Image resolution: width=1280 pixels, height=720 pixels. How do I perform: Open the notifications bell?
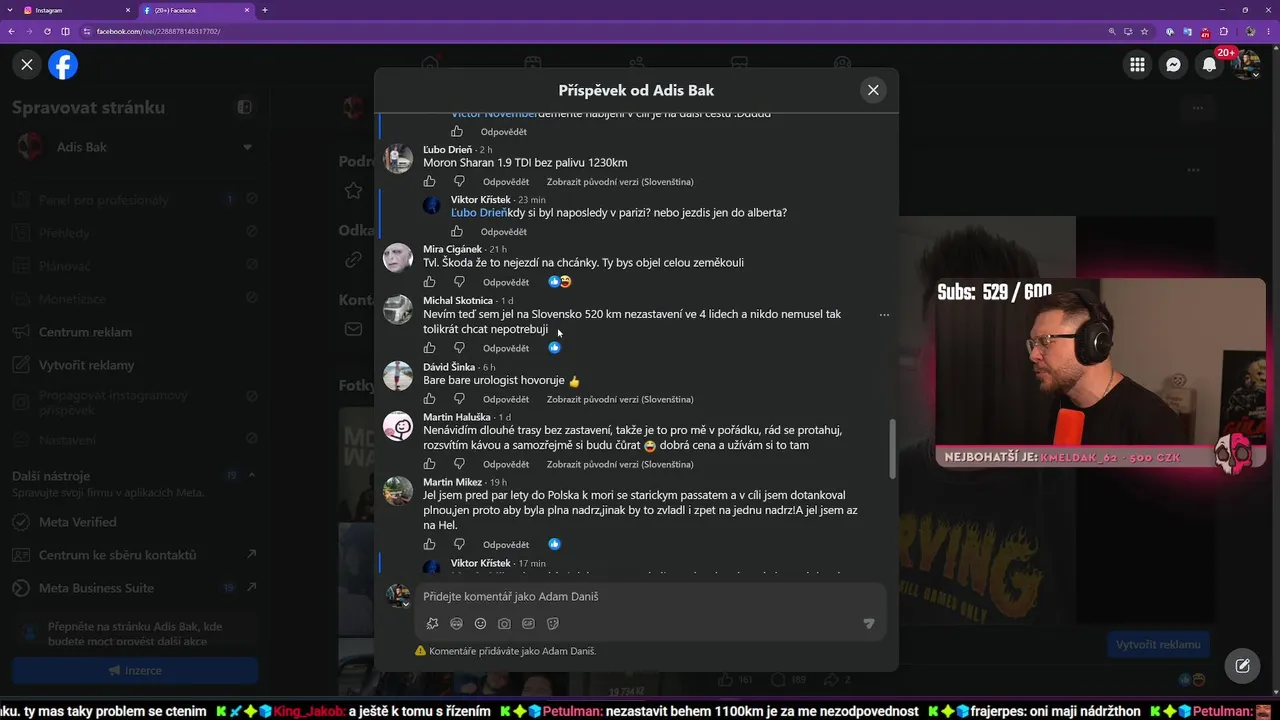click(x=1209, y=65)
